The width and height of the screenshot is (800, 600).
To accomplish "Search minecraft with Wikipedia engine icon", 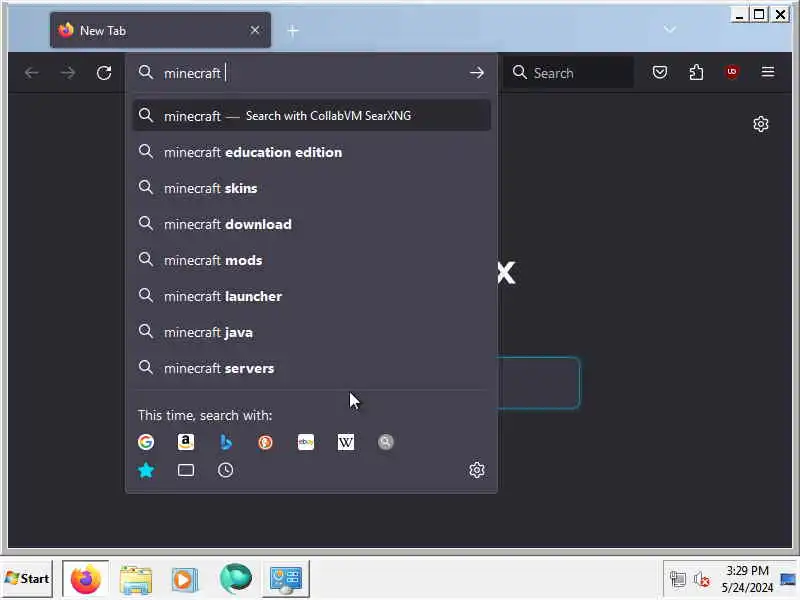I will click(345, 442).
